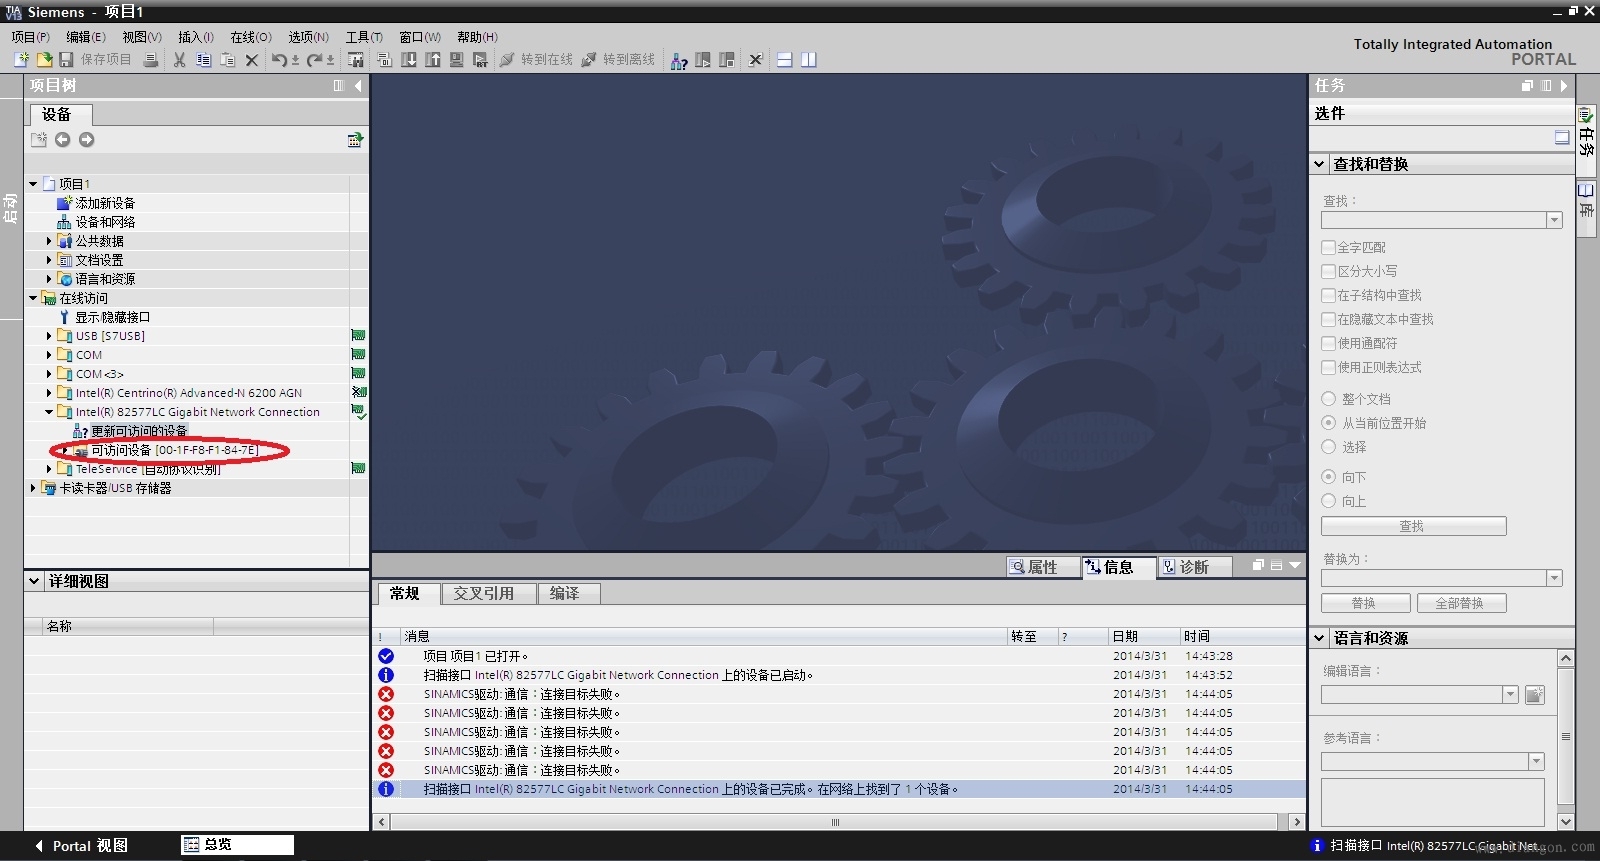Split editor space vertically icon
Viewport: 1600px width, 861px height.
pos(809,60)
